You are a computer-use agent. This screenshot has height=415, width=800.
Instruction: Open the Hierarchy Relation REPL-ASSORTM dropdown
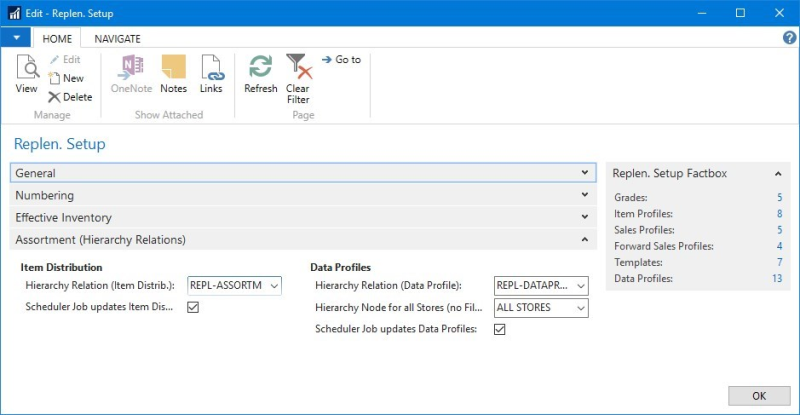pos(273,286)
